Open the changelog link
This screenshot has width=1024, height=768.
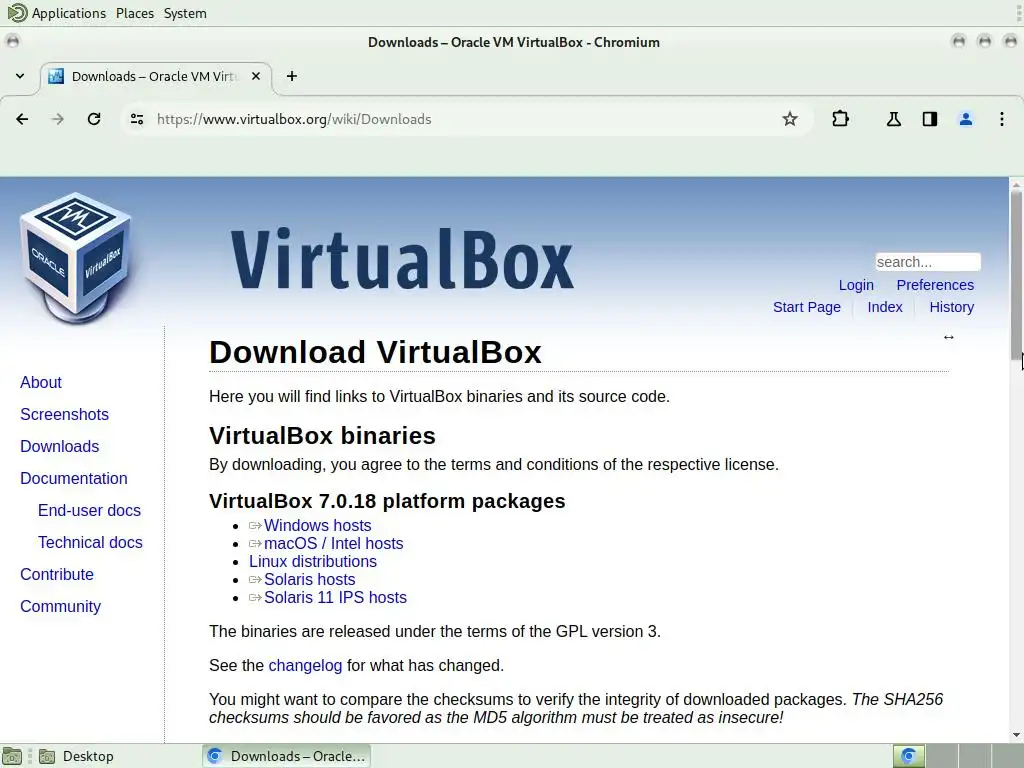(x=305, y=665)
